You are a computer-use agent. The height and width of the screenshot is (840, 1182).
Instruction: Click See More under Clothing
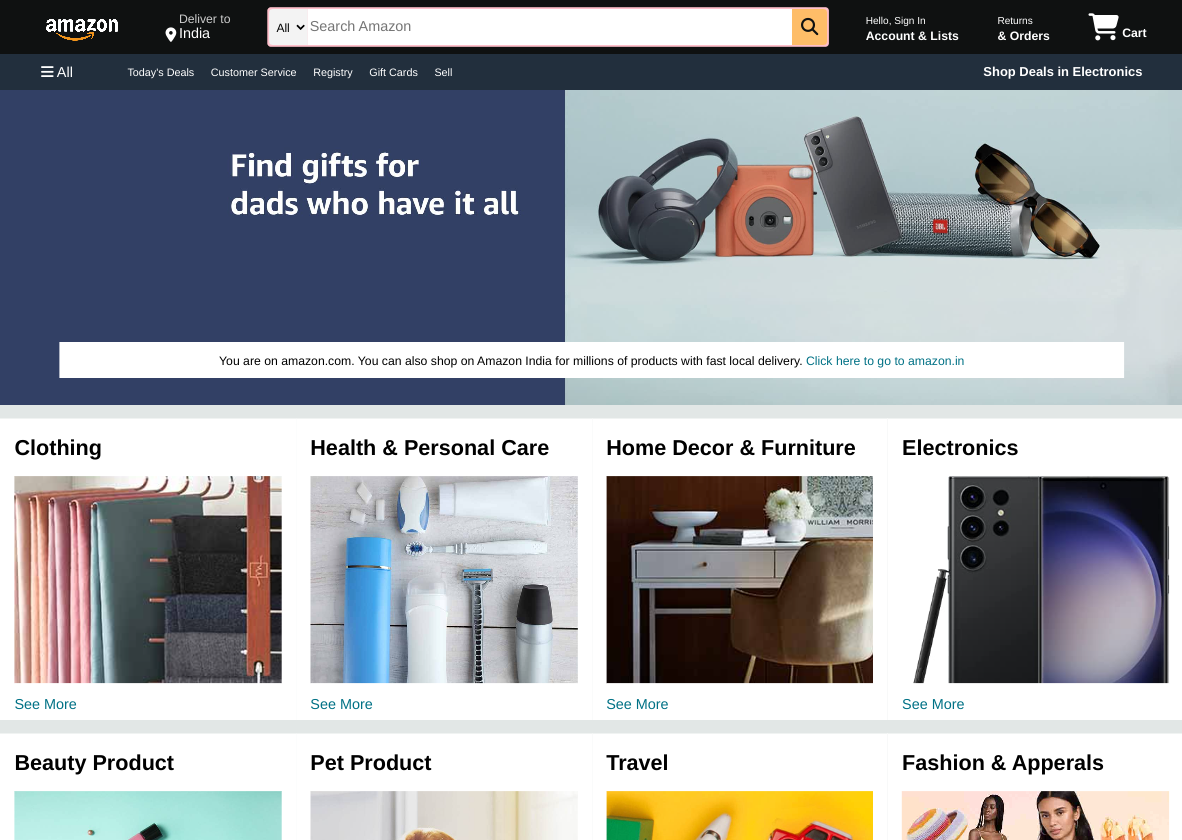point(45,704)
